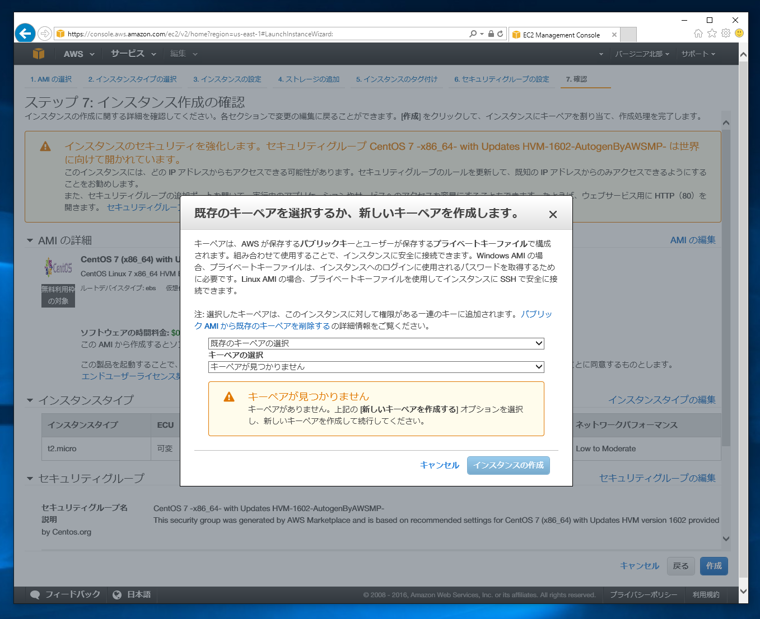Open the バージニア北部 region dropdown
Image resolution: width=760 pixels, height=619 pixels.
[642, 54]
